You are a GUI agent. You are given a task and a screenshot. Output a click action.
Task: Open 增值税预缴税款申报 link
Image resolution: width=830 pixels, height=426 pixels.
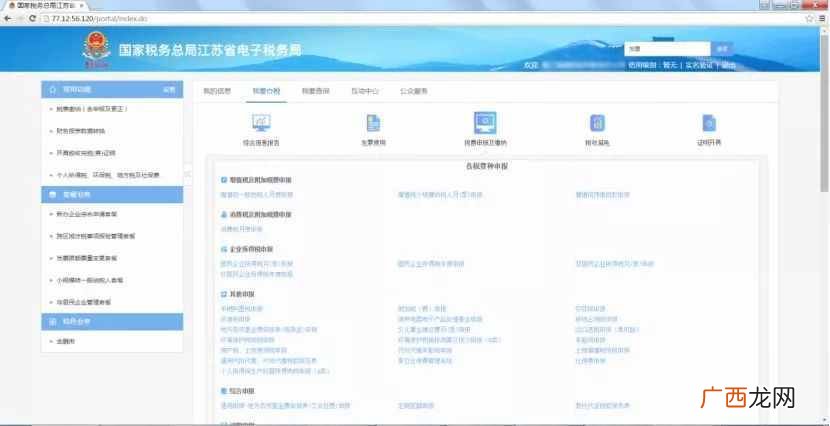click(x=603, y=195)
